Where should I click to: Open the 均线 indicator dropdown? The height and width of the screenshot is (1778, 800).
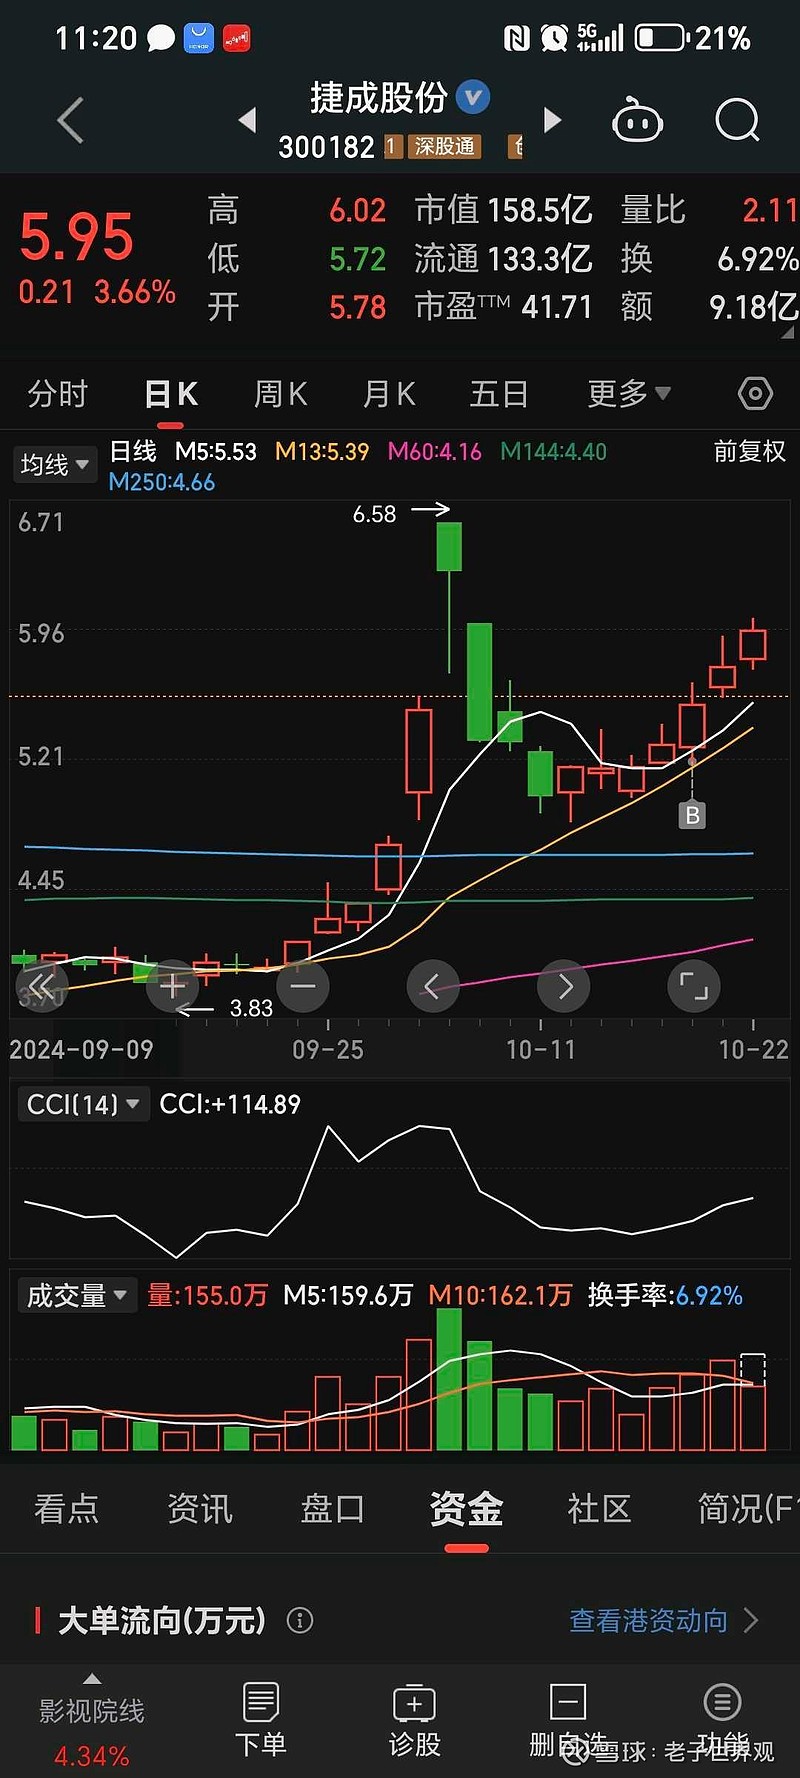tap(55, 465)
